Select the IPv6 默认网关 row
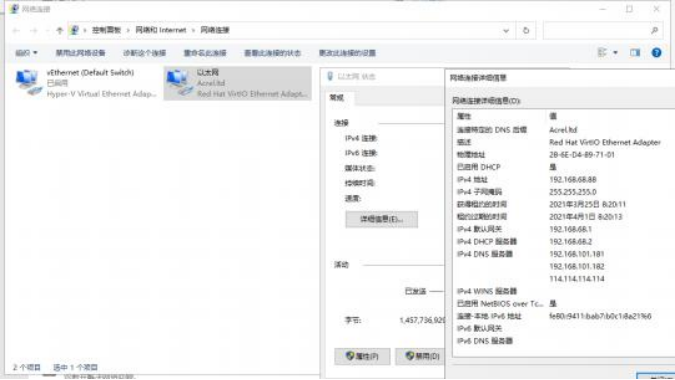The width and height of the screenshot is (675, 380). click(x=564, y=329)
